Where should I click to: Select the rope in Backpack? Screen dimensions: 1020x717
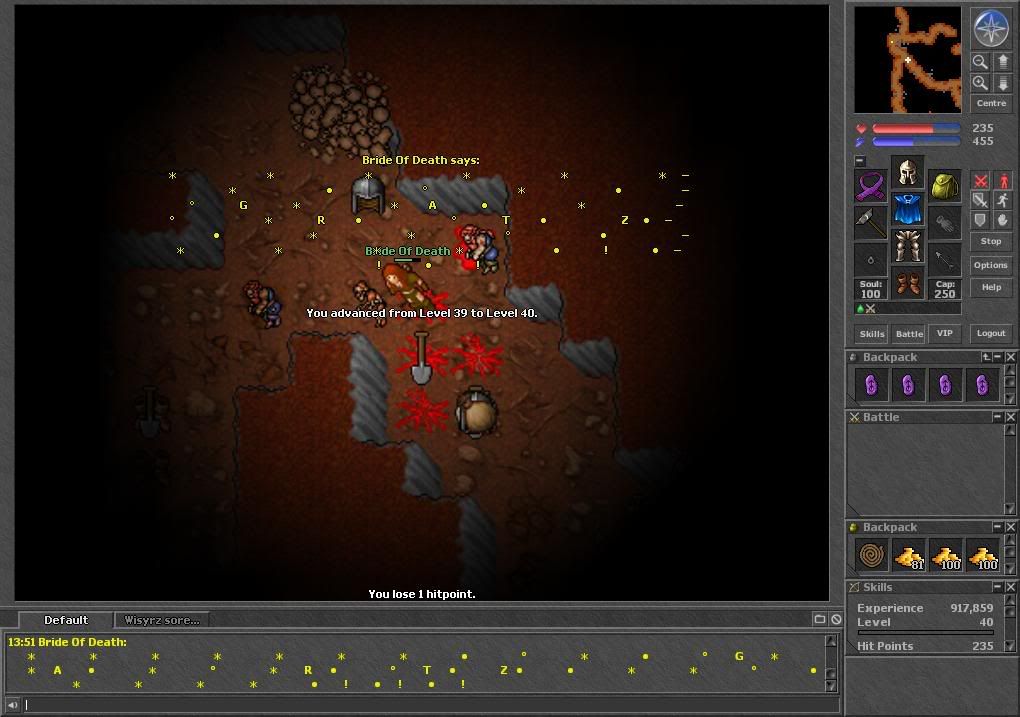point(871,555)
